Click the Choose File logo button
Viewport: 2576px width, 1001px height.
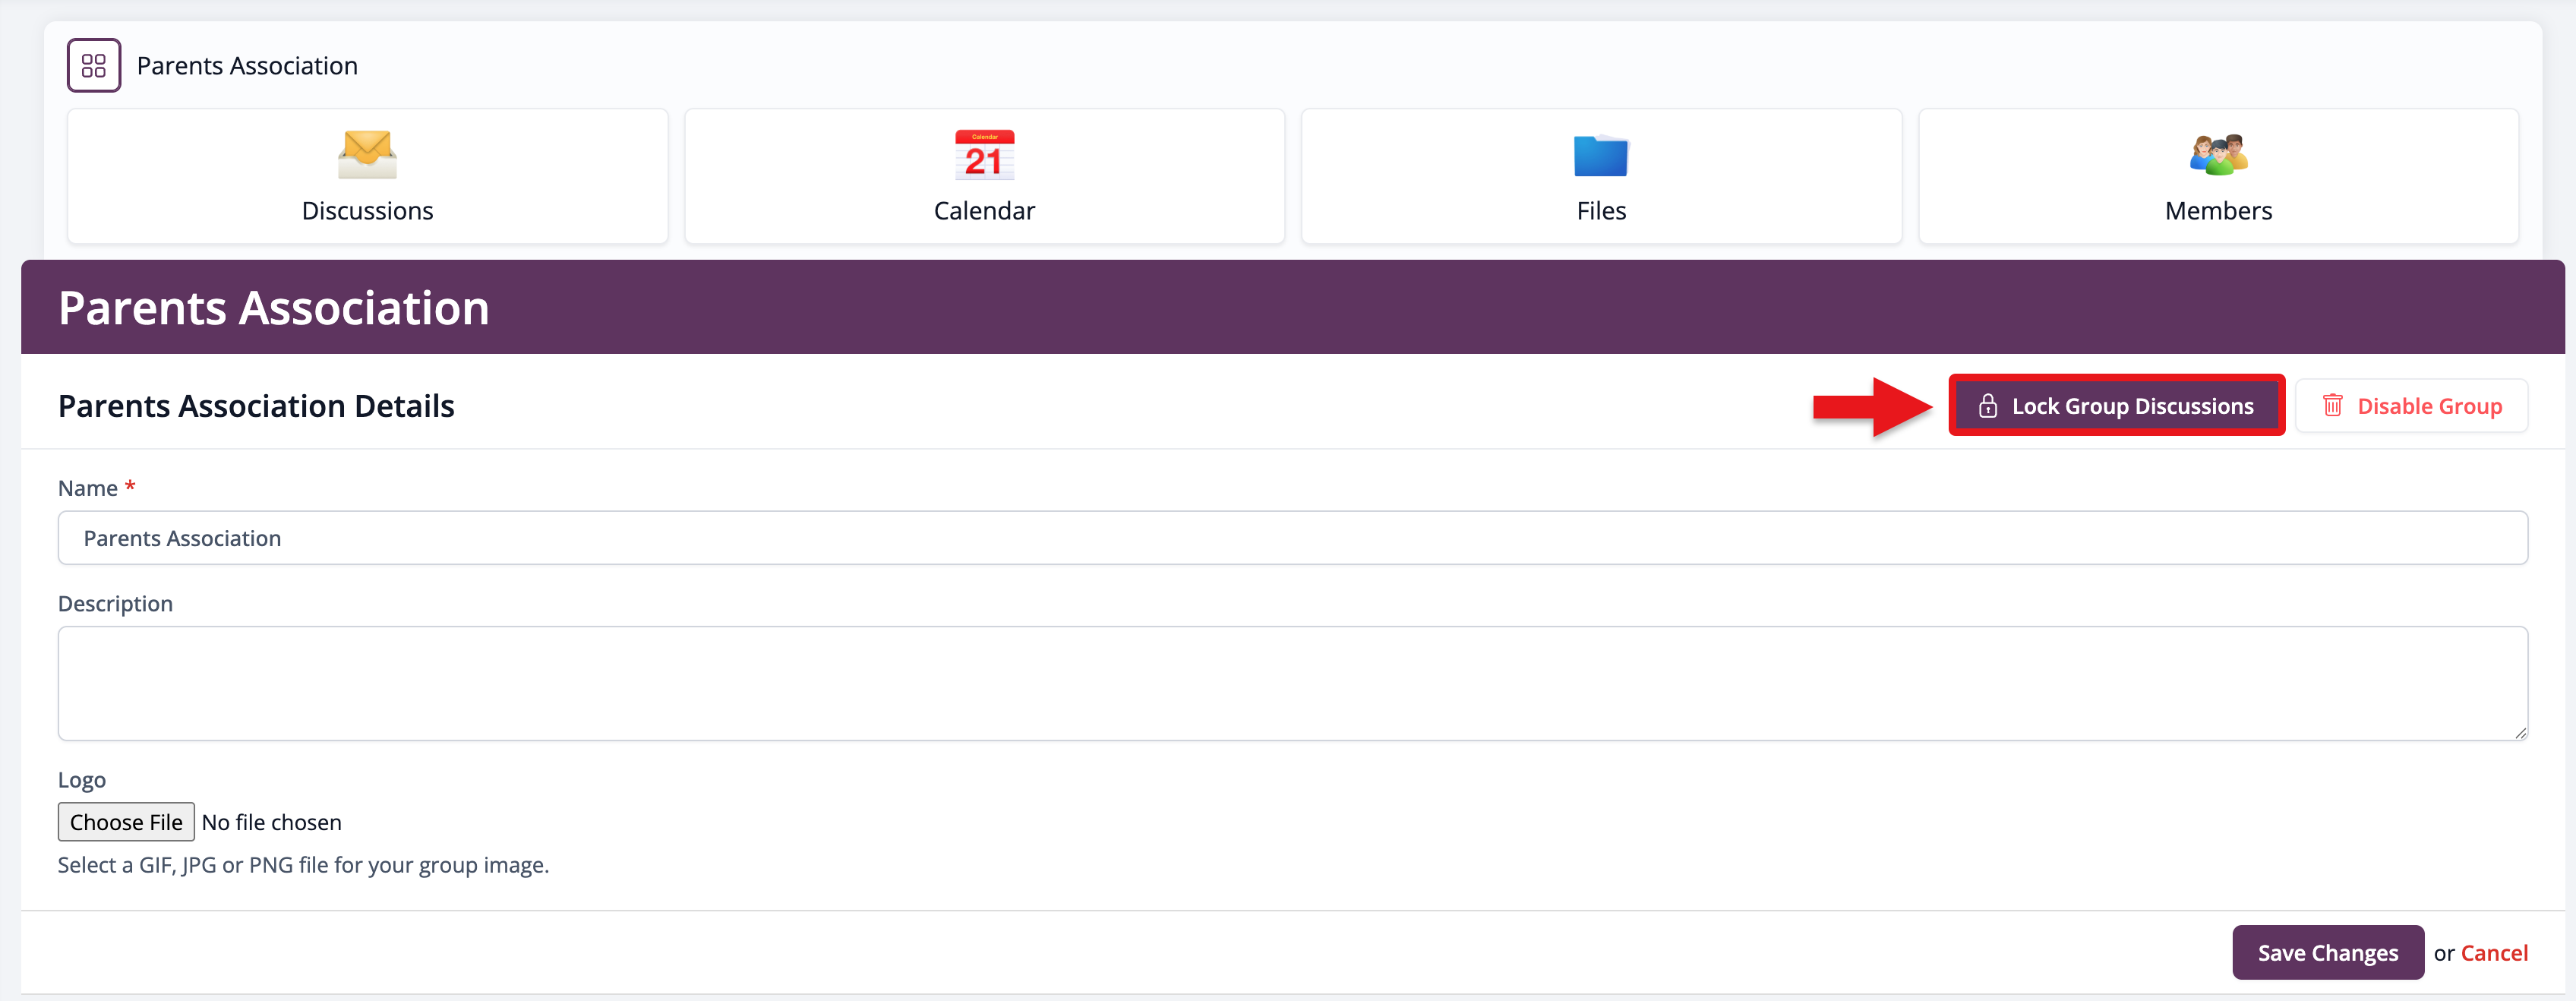click(x=126, y=822)
